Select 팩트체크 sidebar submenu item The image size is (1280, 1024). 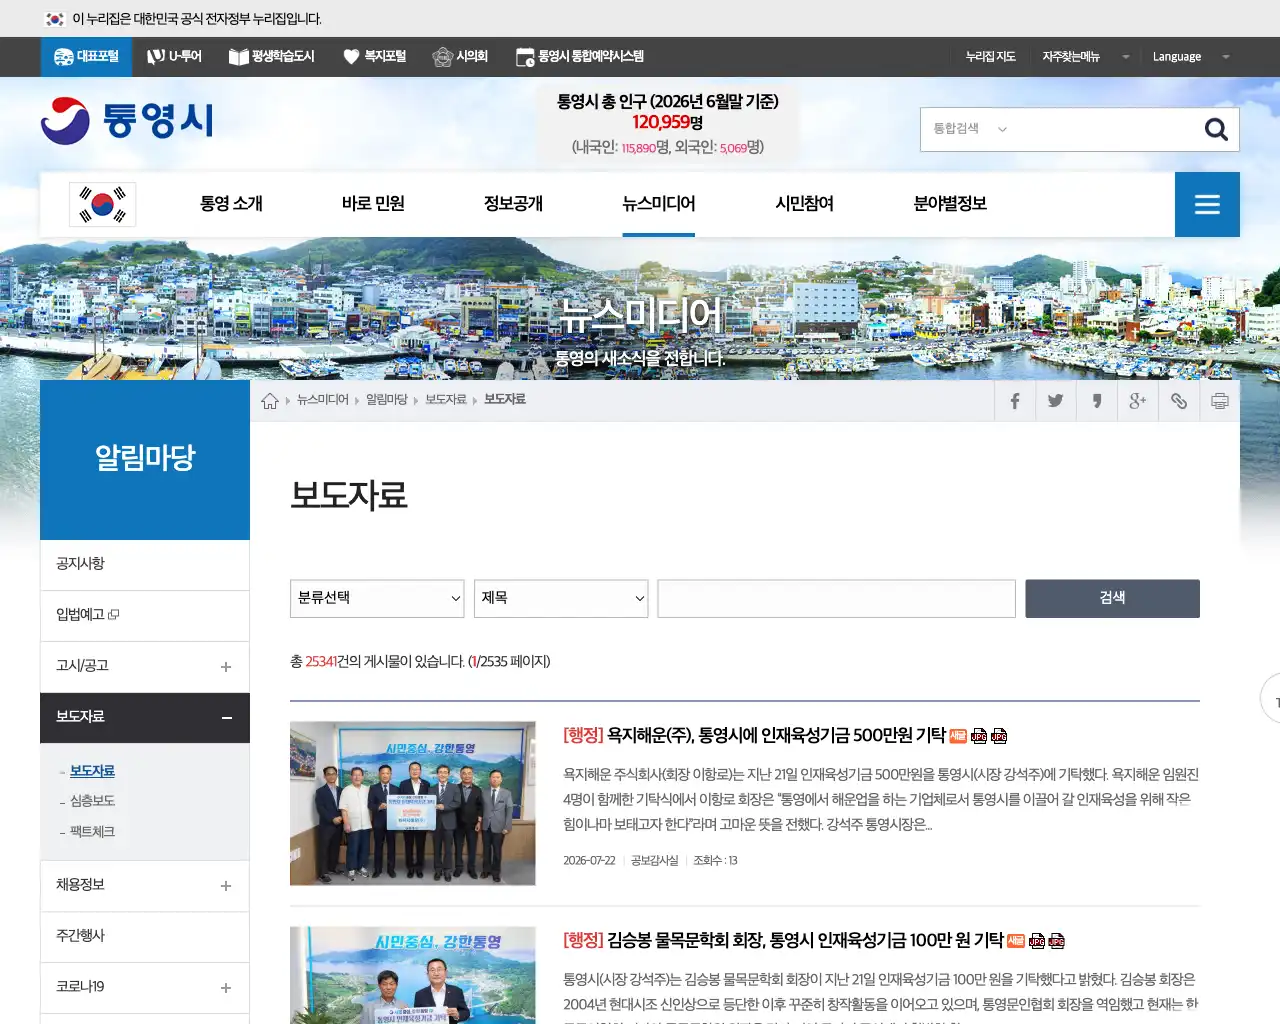pyautogui.click(x=92, y=832)
